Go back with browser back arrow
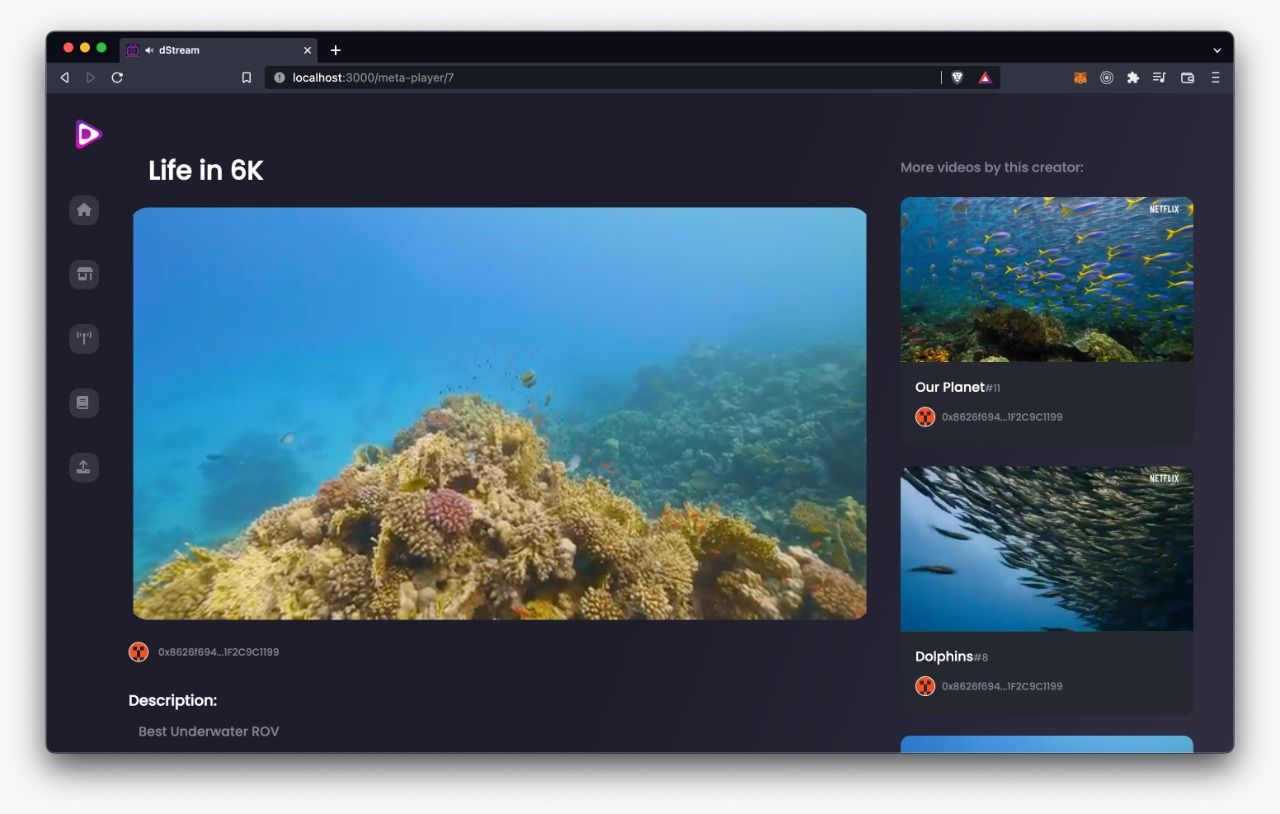1280x814 pixels. 65,77
